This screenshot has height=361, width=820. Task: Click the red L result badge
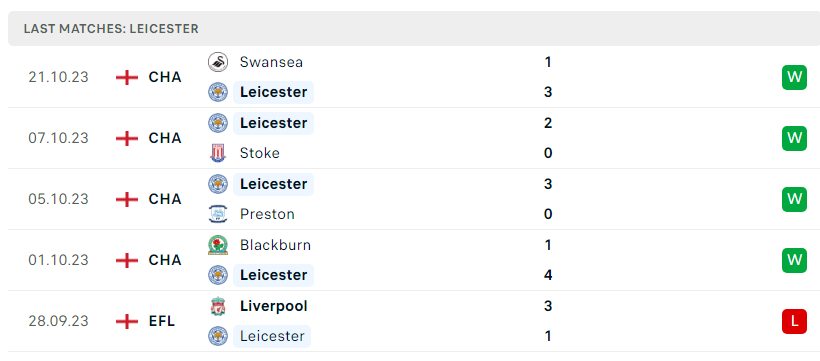pyautogui.click(x=794, y=321)
